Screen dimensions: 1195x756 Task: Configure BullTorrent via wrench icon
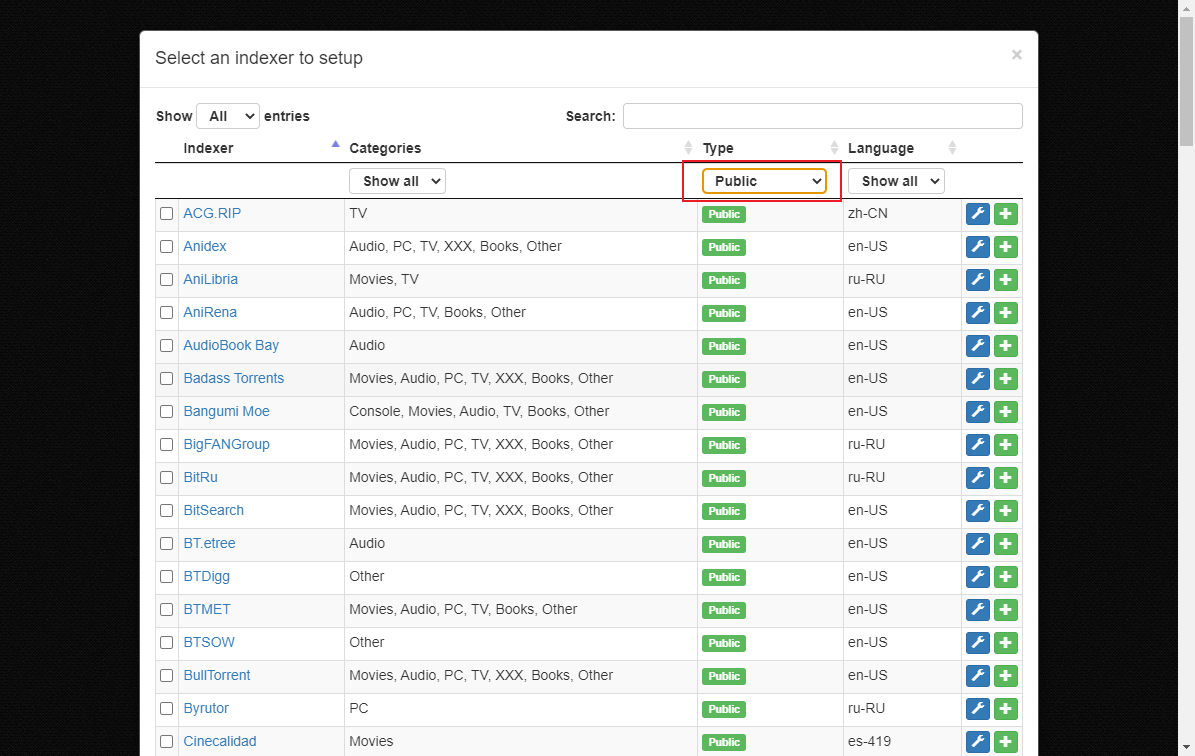click(x=978, y=676)
